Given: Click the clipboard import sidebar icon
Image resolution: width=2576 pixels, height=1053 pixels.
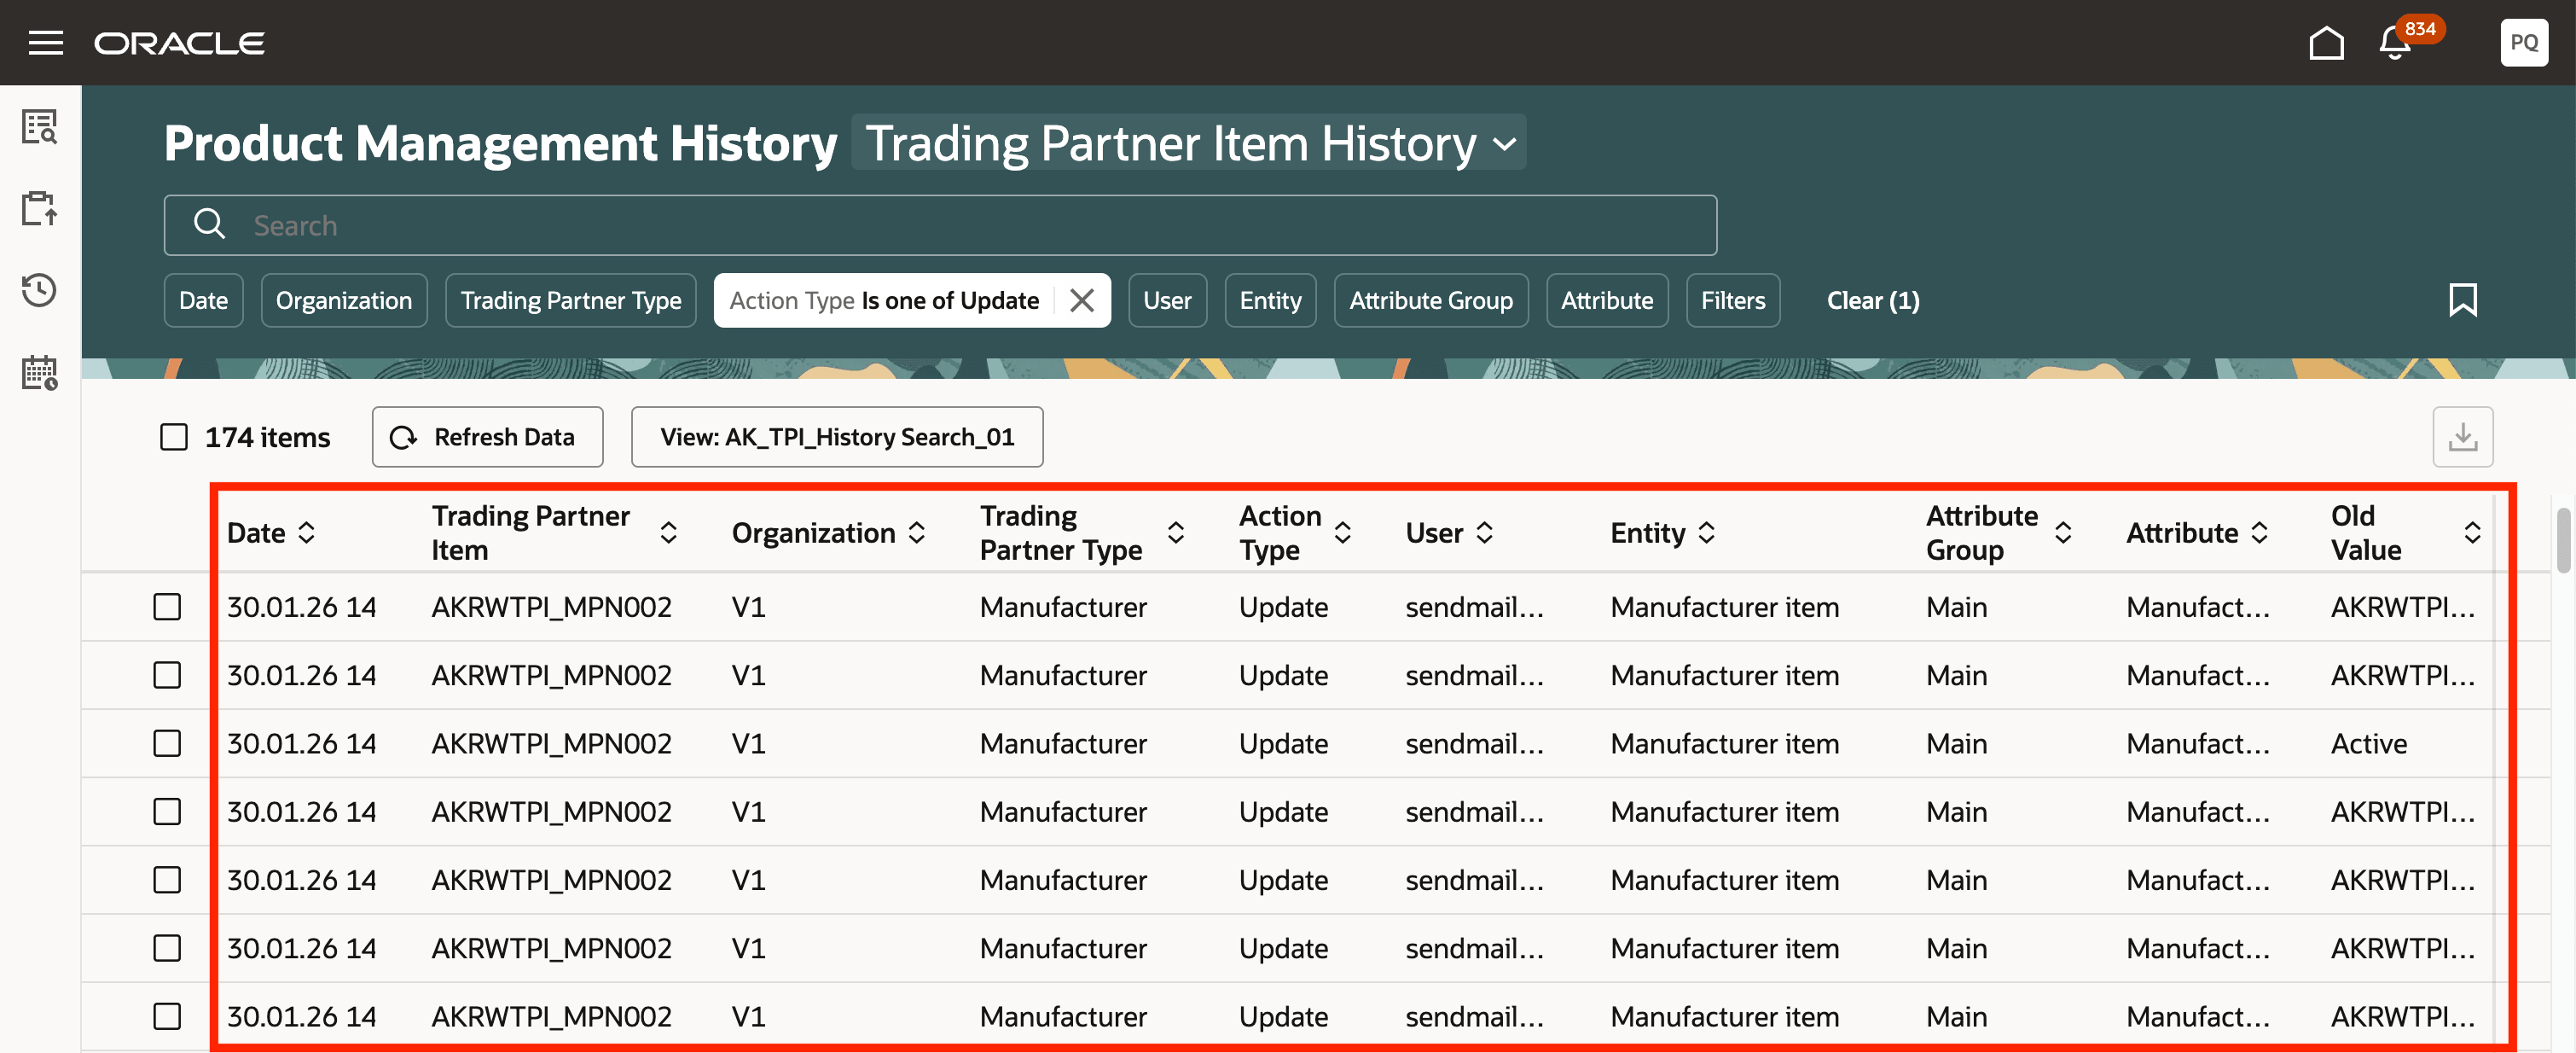Looking at the screenshot, I should 40,208.
